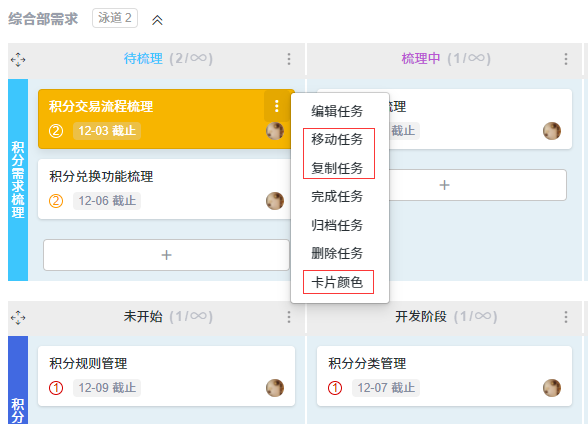588x424 pixels.
Task: Select 编辑任务 in the context menu
Action: [x=337, y=111]
